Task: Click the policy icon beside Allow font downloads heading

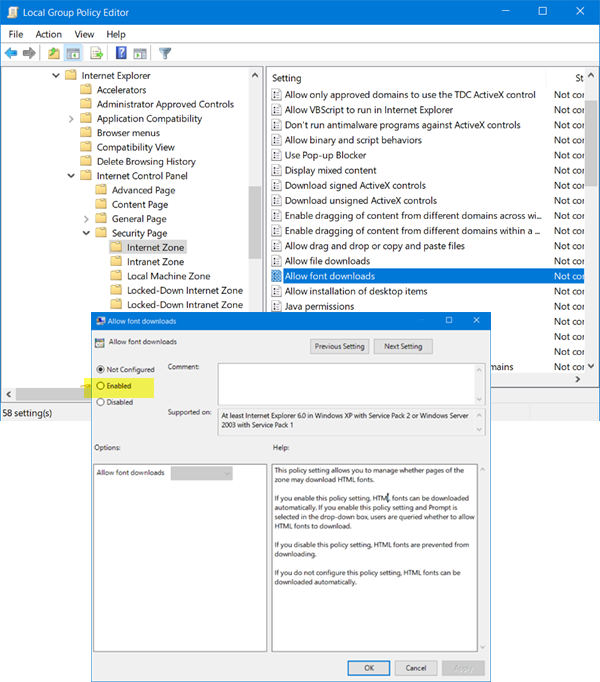Action: (x=100, y=342)
